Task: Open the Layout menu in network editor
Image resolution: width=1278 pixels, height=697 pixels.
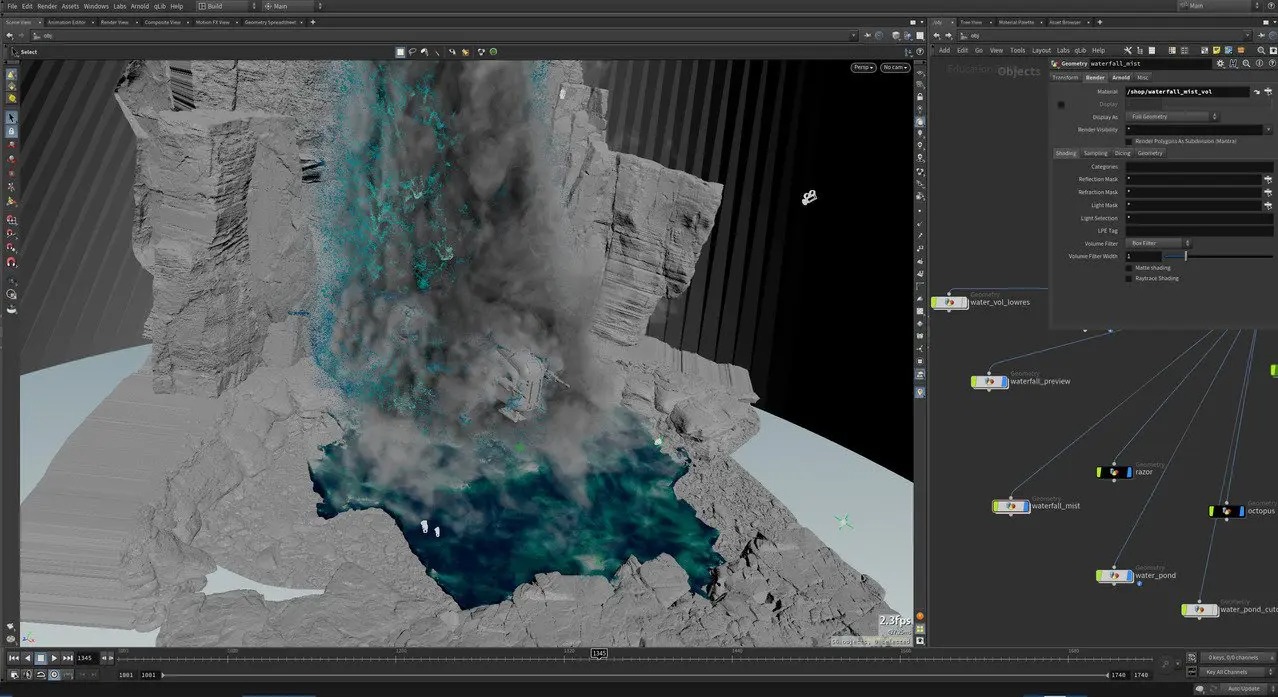Action: click(x=1041, y=50)
